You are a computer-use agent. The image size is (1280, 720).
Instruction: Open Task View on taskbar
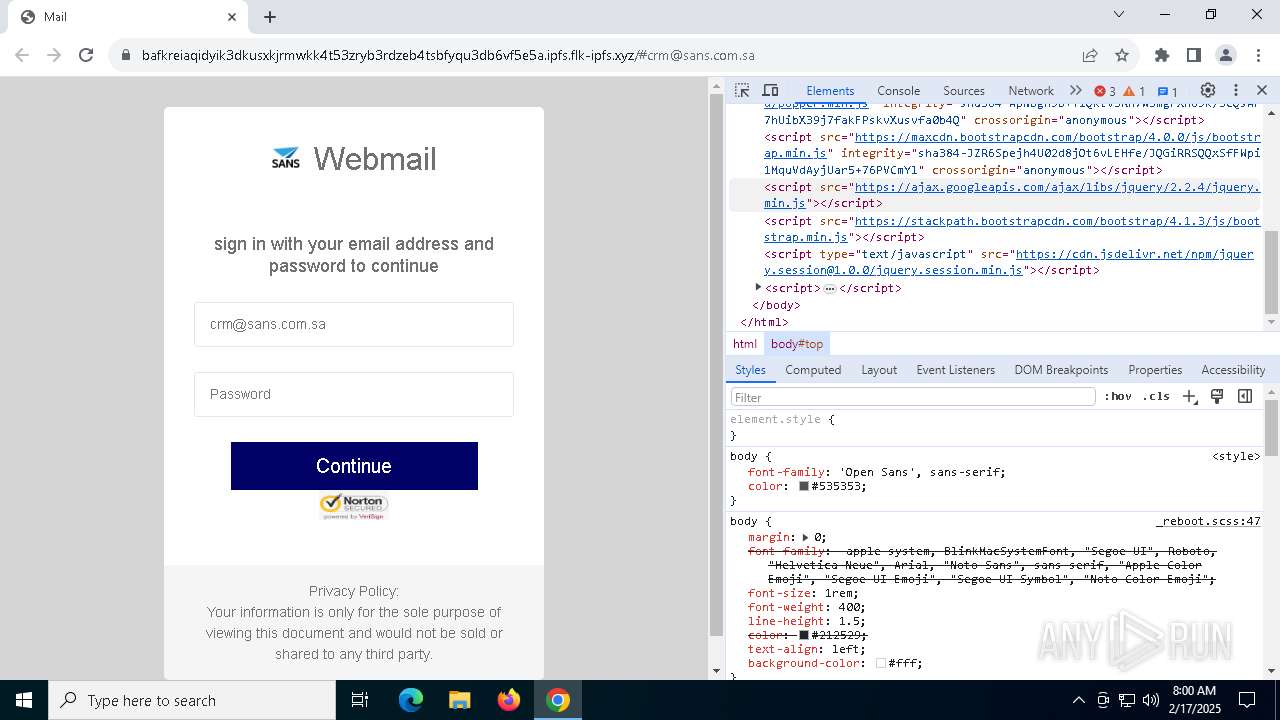point(360,700)
